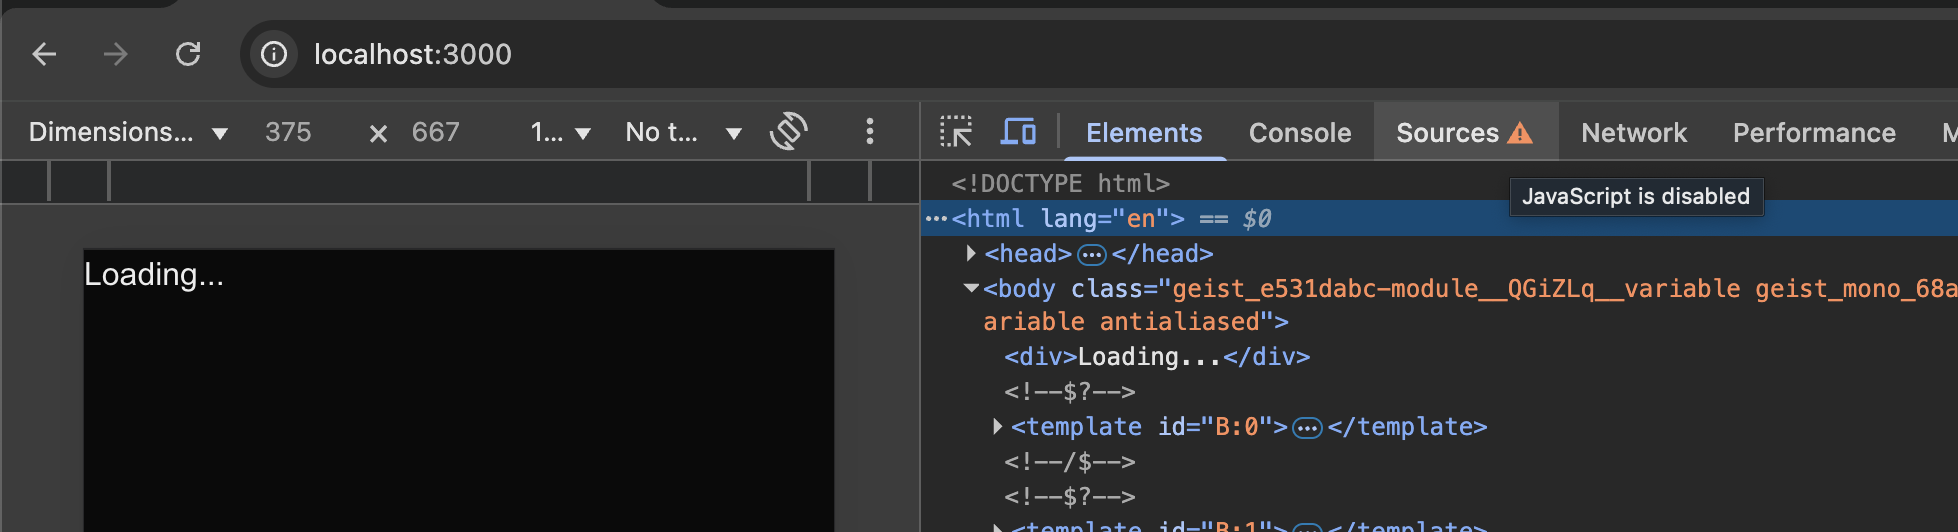The height and width of the screenshot is (532, 1958).
Task: Open device toolbar more options menu
Action: [870, 132]
